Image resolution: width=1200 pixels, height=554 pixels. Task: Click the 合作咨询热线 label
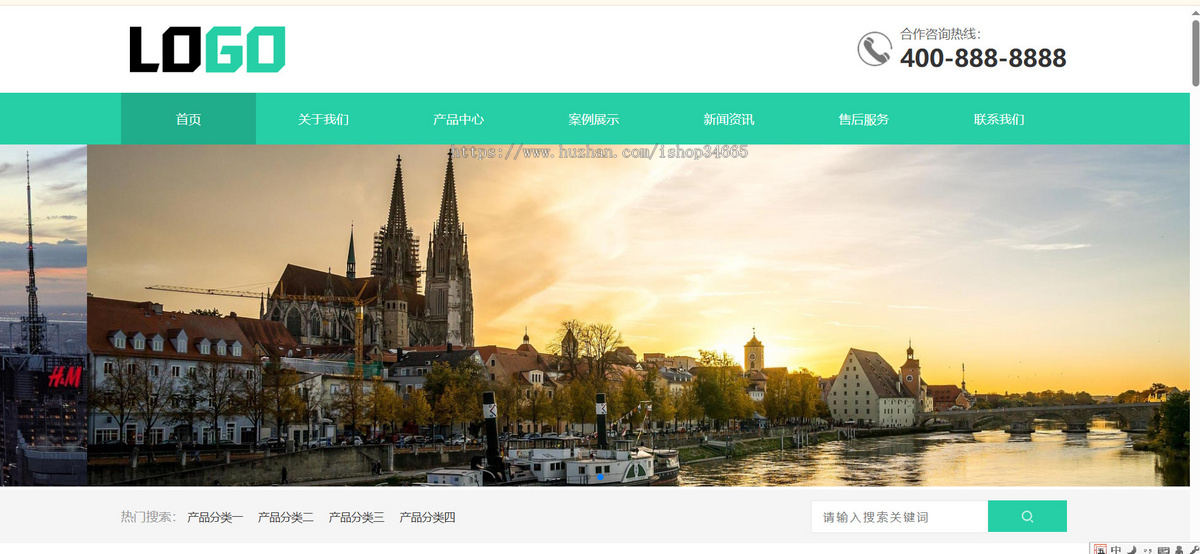tap(940, 34)
